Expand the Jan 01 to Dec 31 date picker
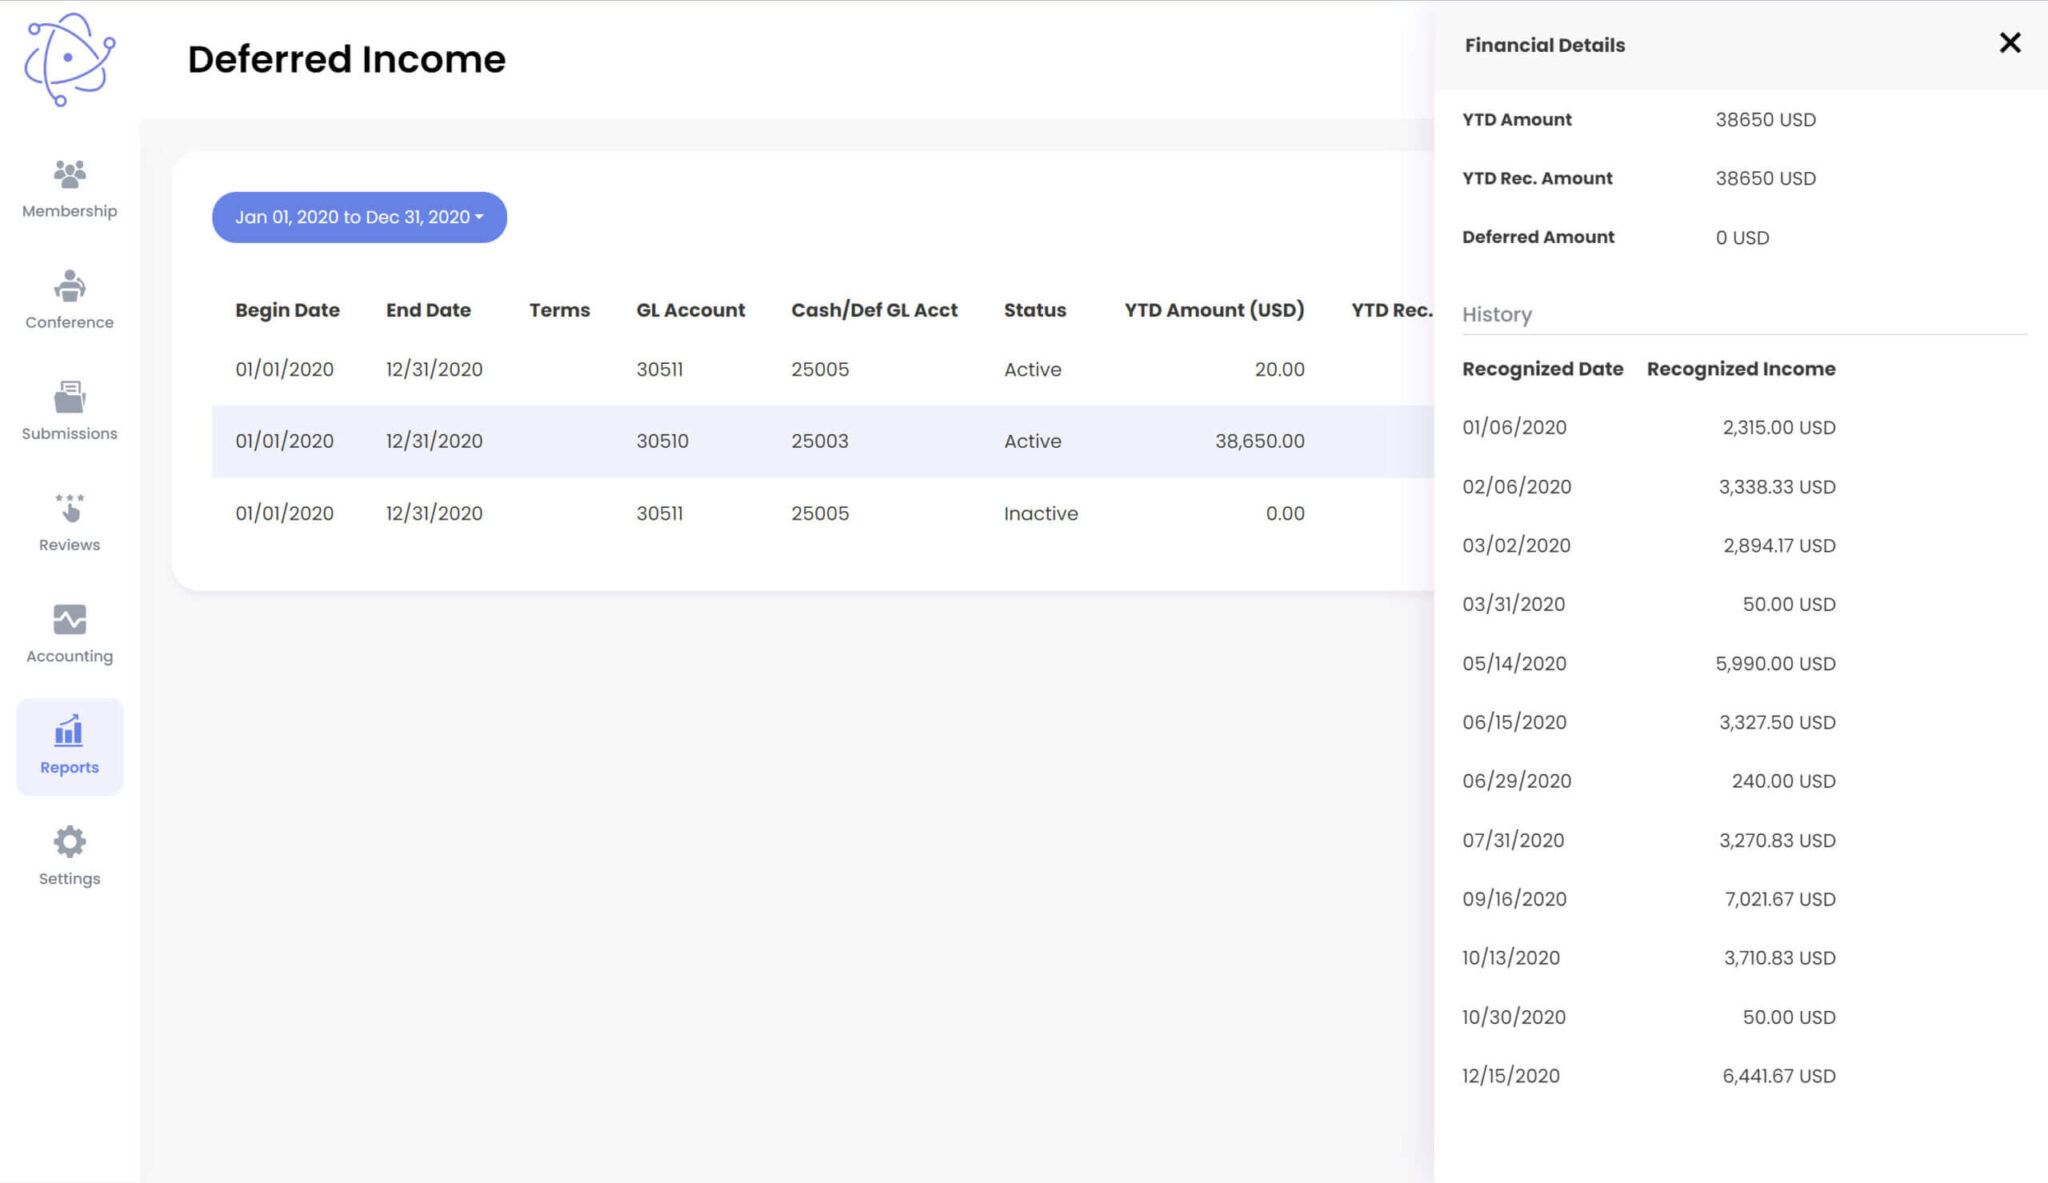 click(358, 216)
